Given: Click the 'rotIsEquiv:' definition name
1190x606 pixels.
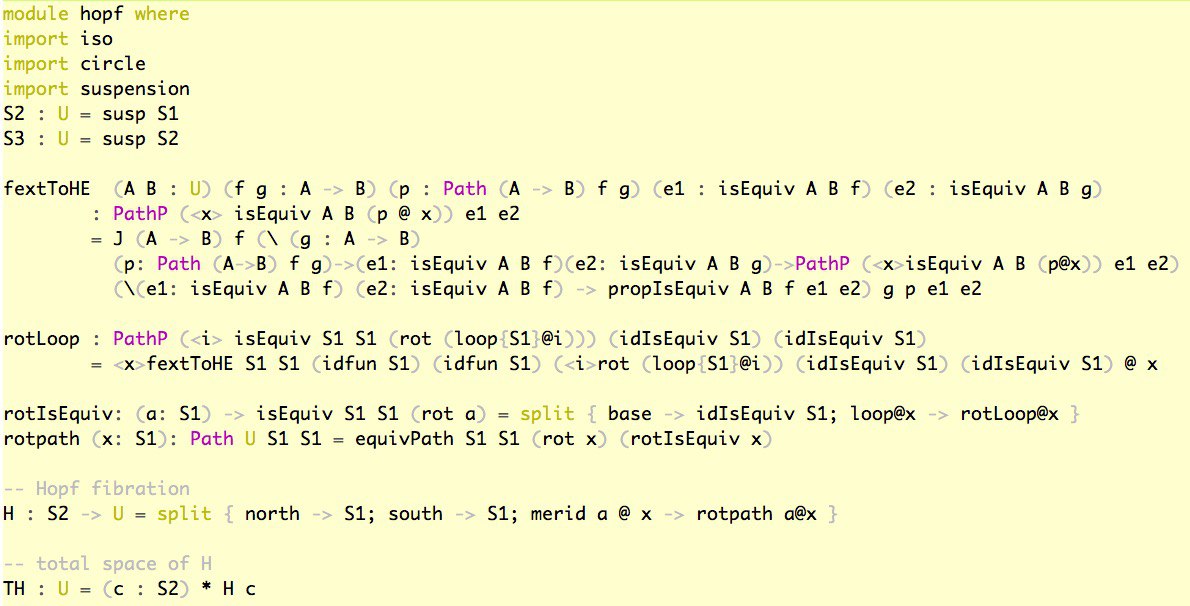Looking at the screenshot, I should click(x=63, y=414).
